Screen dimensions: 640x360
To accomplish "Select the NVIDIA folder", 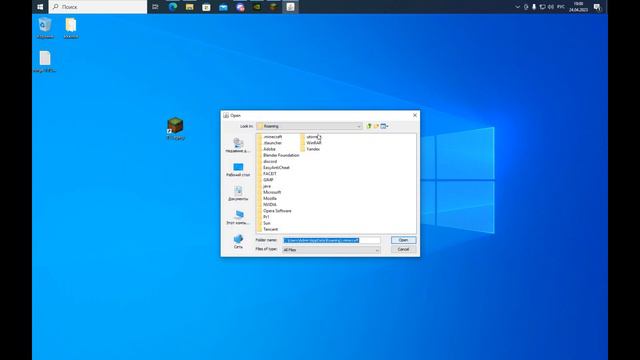I will (267, 204).
